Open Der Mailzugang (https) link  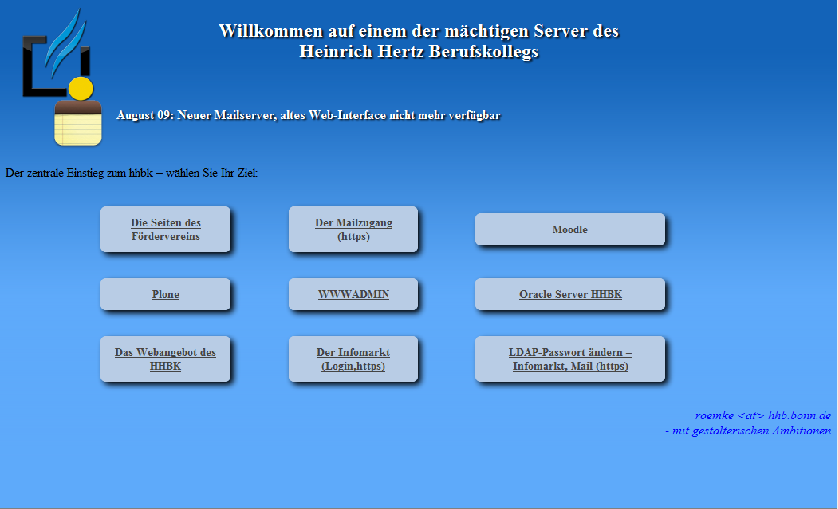[353, 229]
